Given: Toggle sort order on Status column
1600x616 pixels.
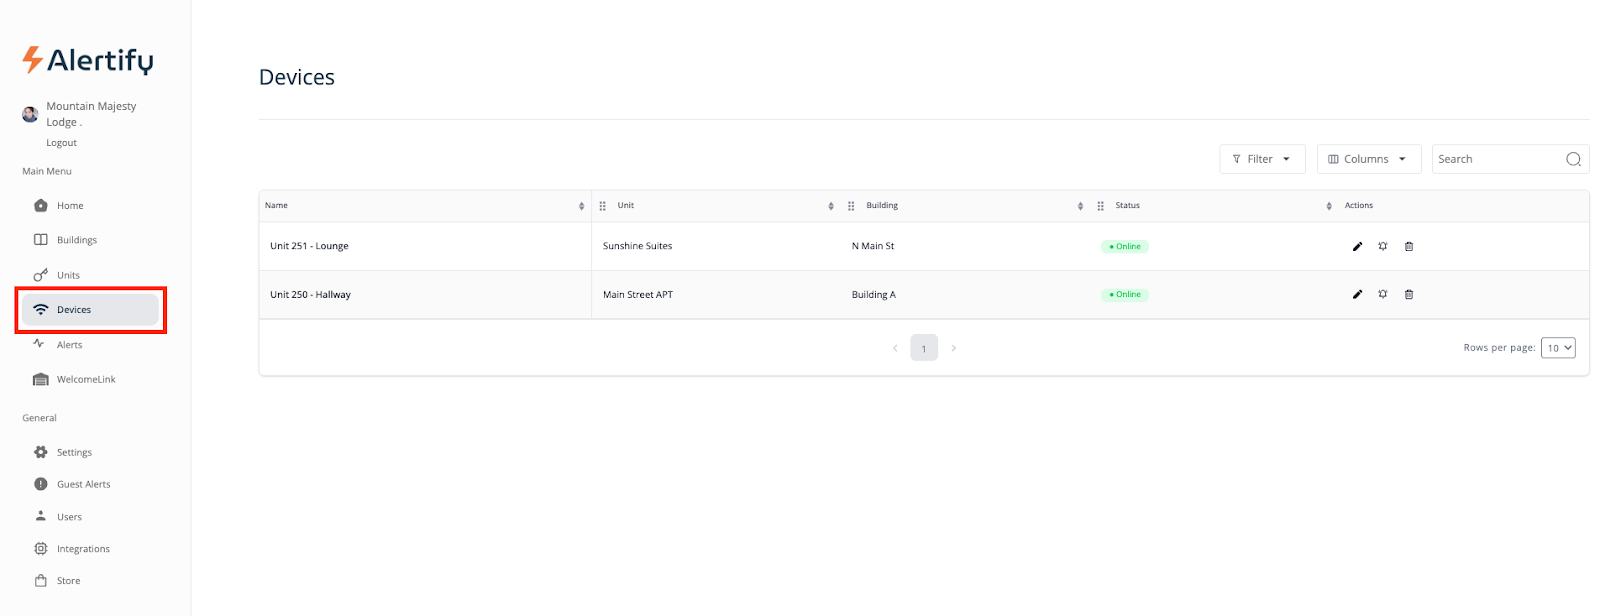Looking at the screenshot, I should [x=1328, y=206].
